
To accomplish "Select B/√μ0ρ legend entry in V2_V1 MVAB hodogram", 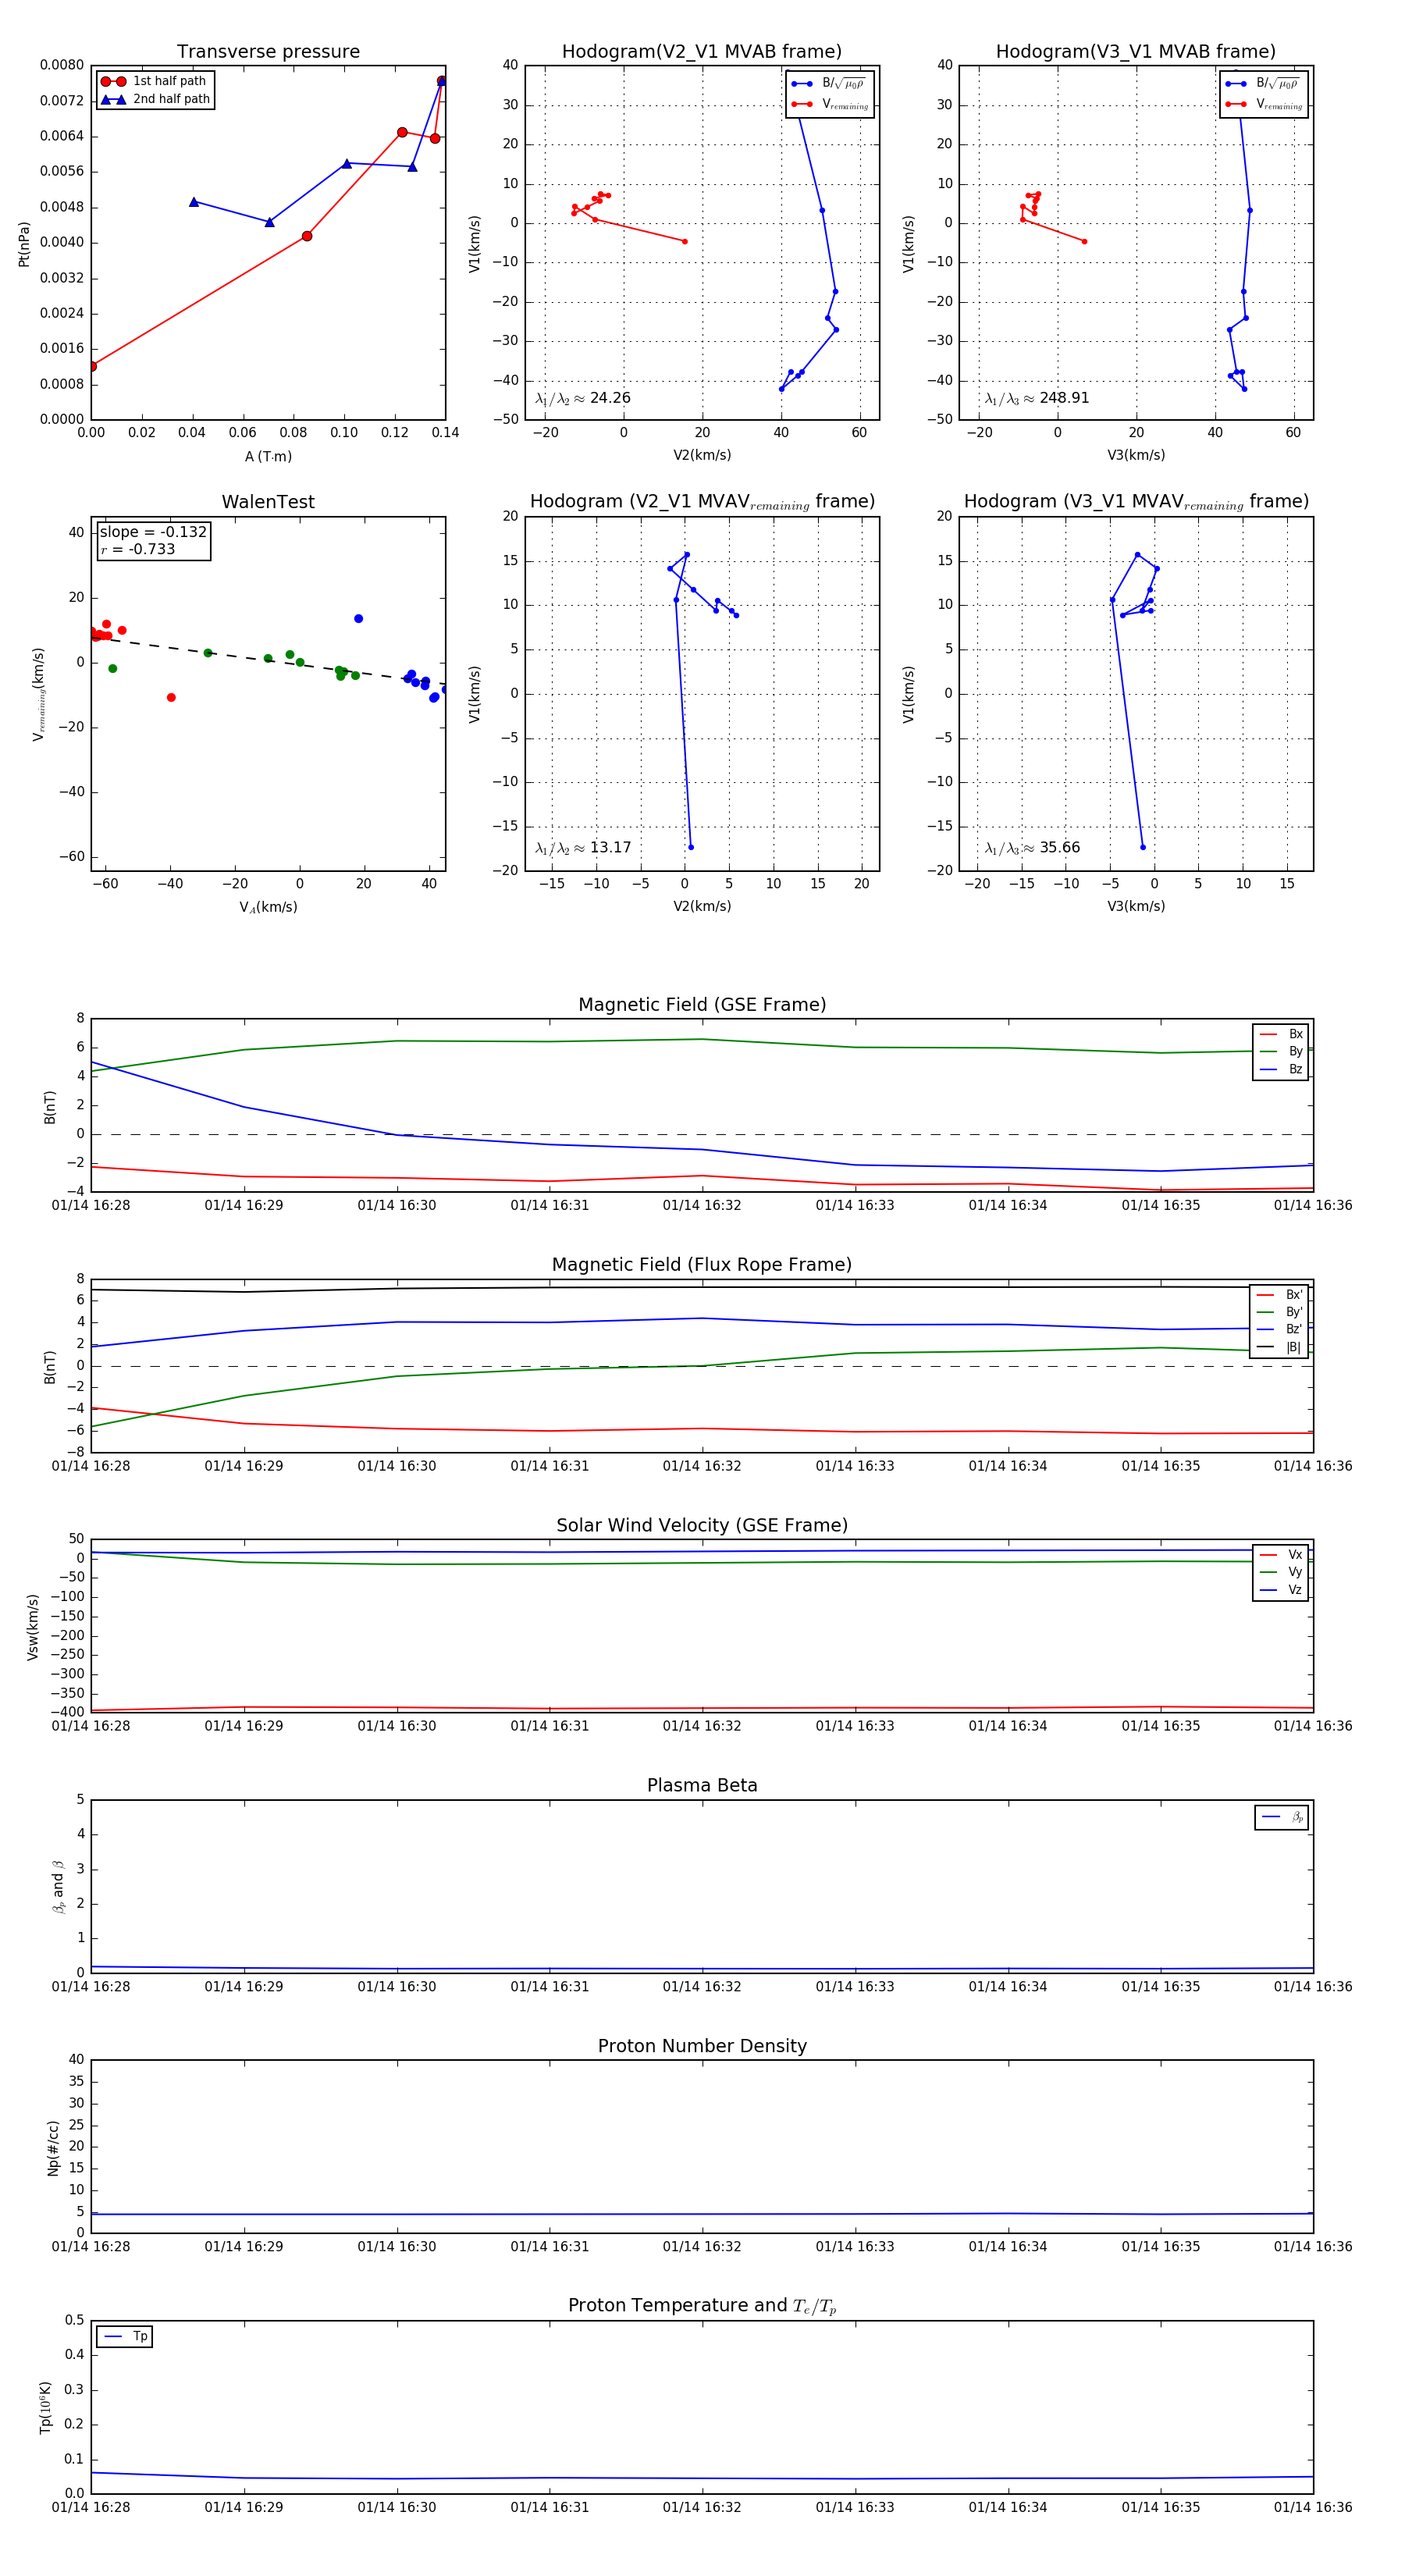I will [829, 84].
